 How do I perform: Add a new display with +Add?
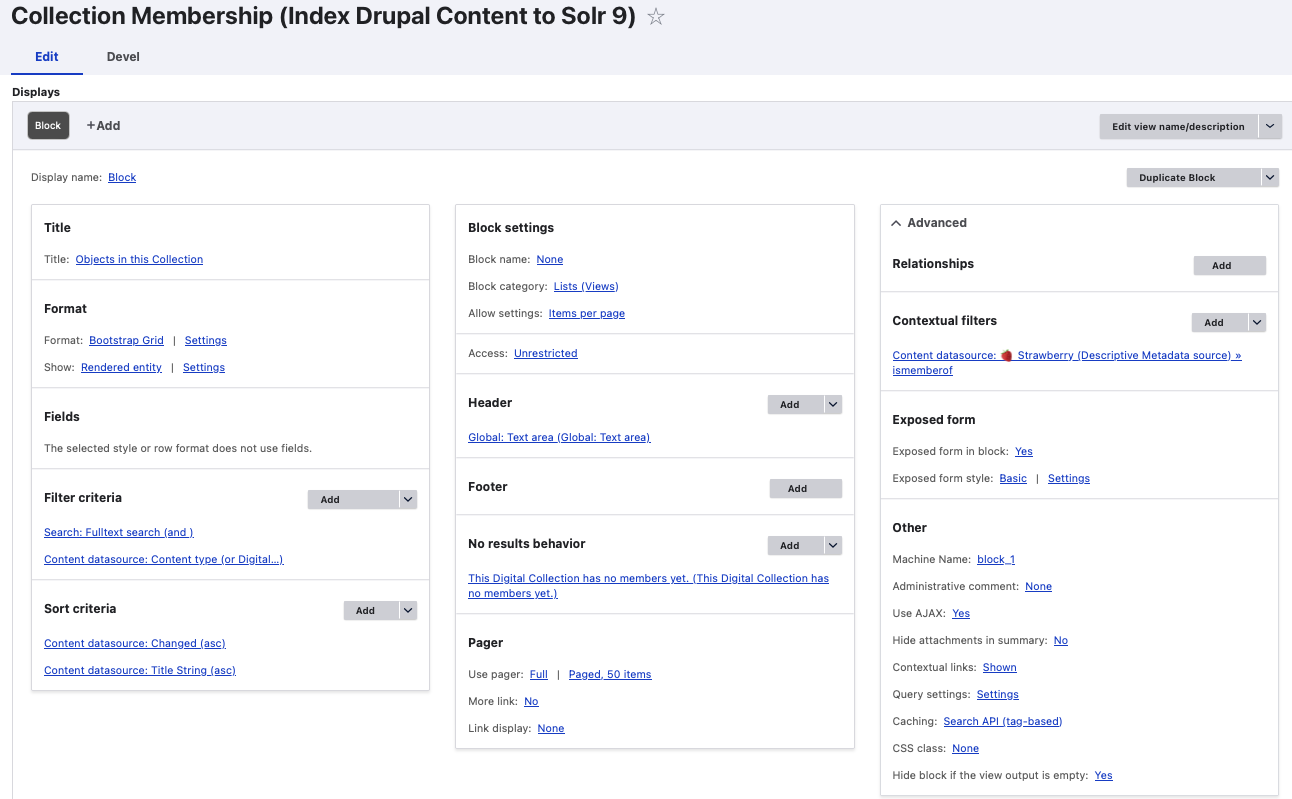(x=103, y=126)
